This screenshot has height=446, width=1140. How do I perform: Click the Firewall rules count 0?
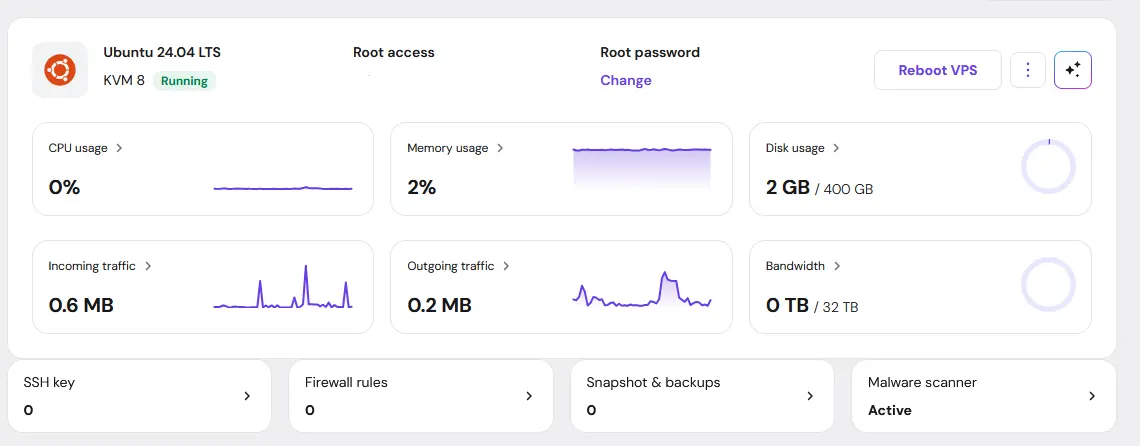click(x=310, y=410)
